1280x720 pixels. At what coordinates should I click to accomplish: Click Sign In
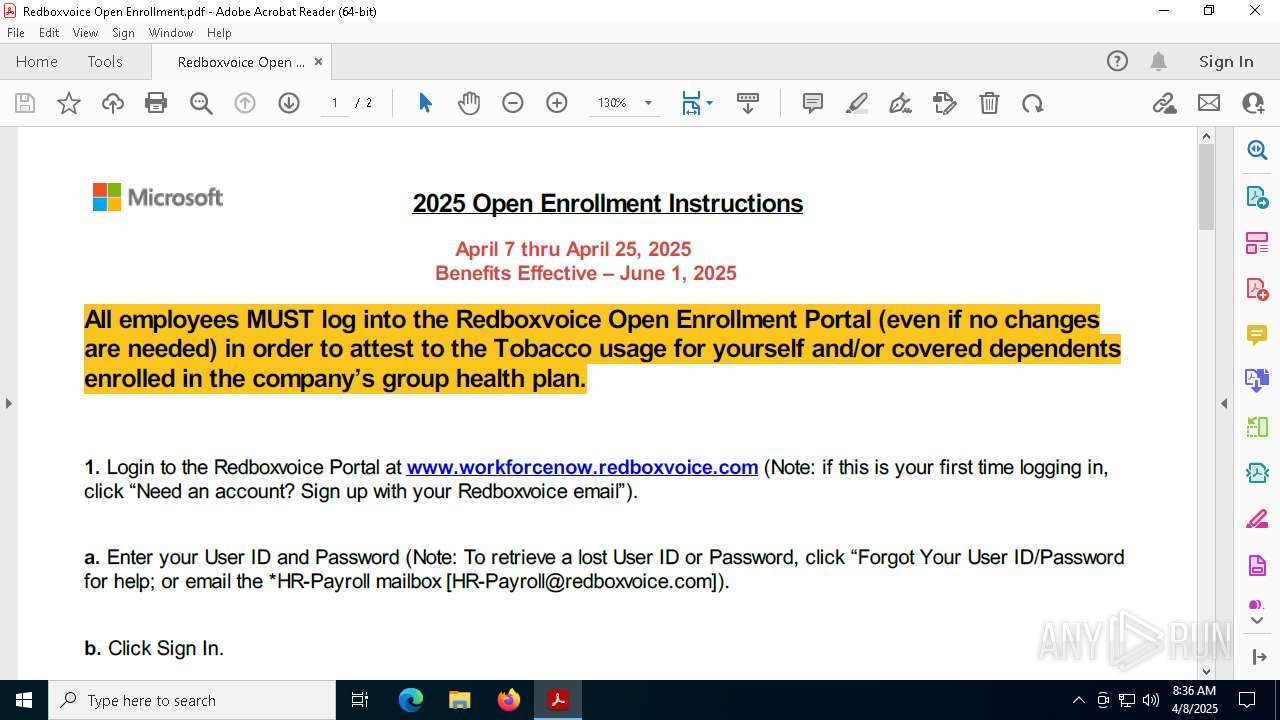(1226, 61)
